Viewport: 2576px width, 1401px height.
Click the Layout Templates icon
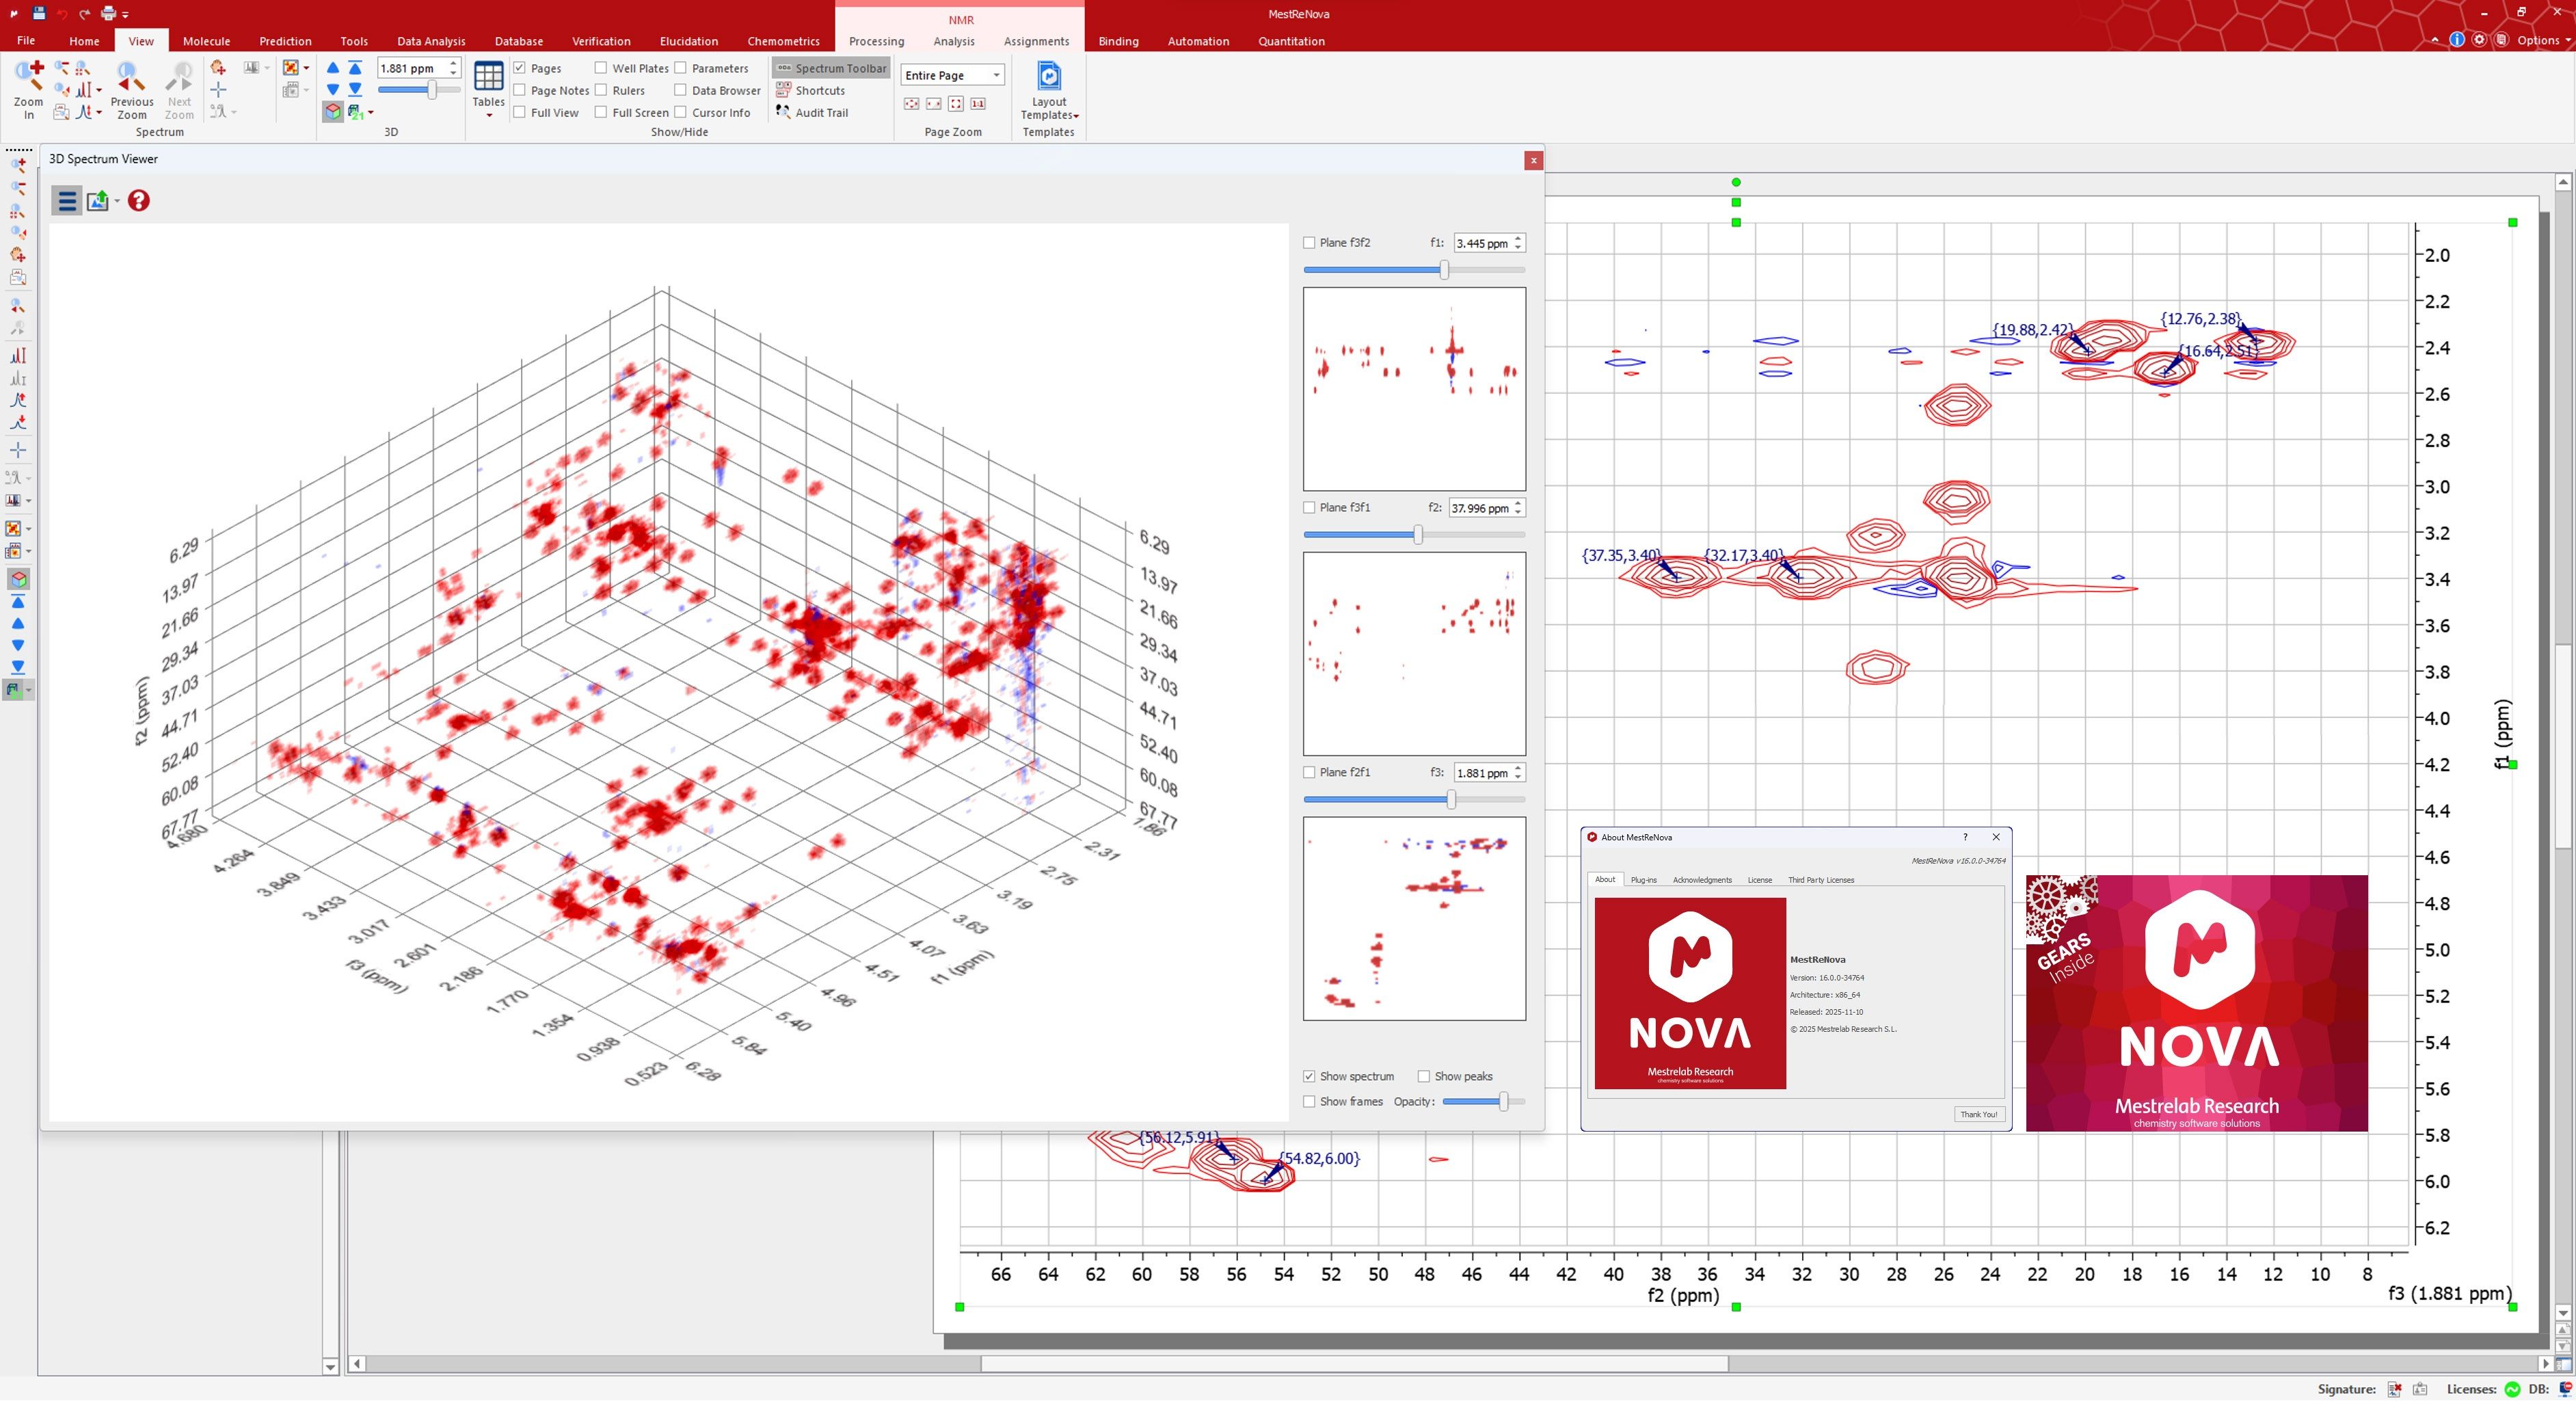coord(1048,76)
